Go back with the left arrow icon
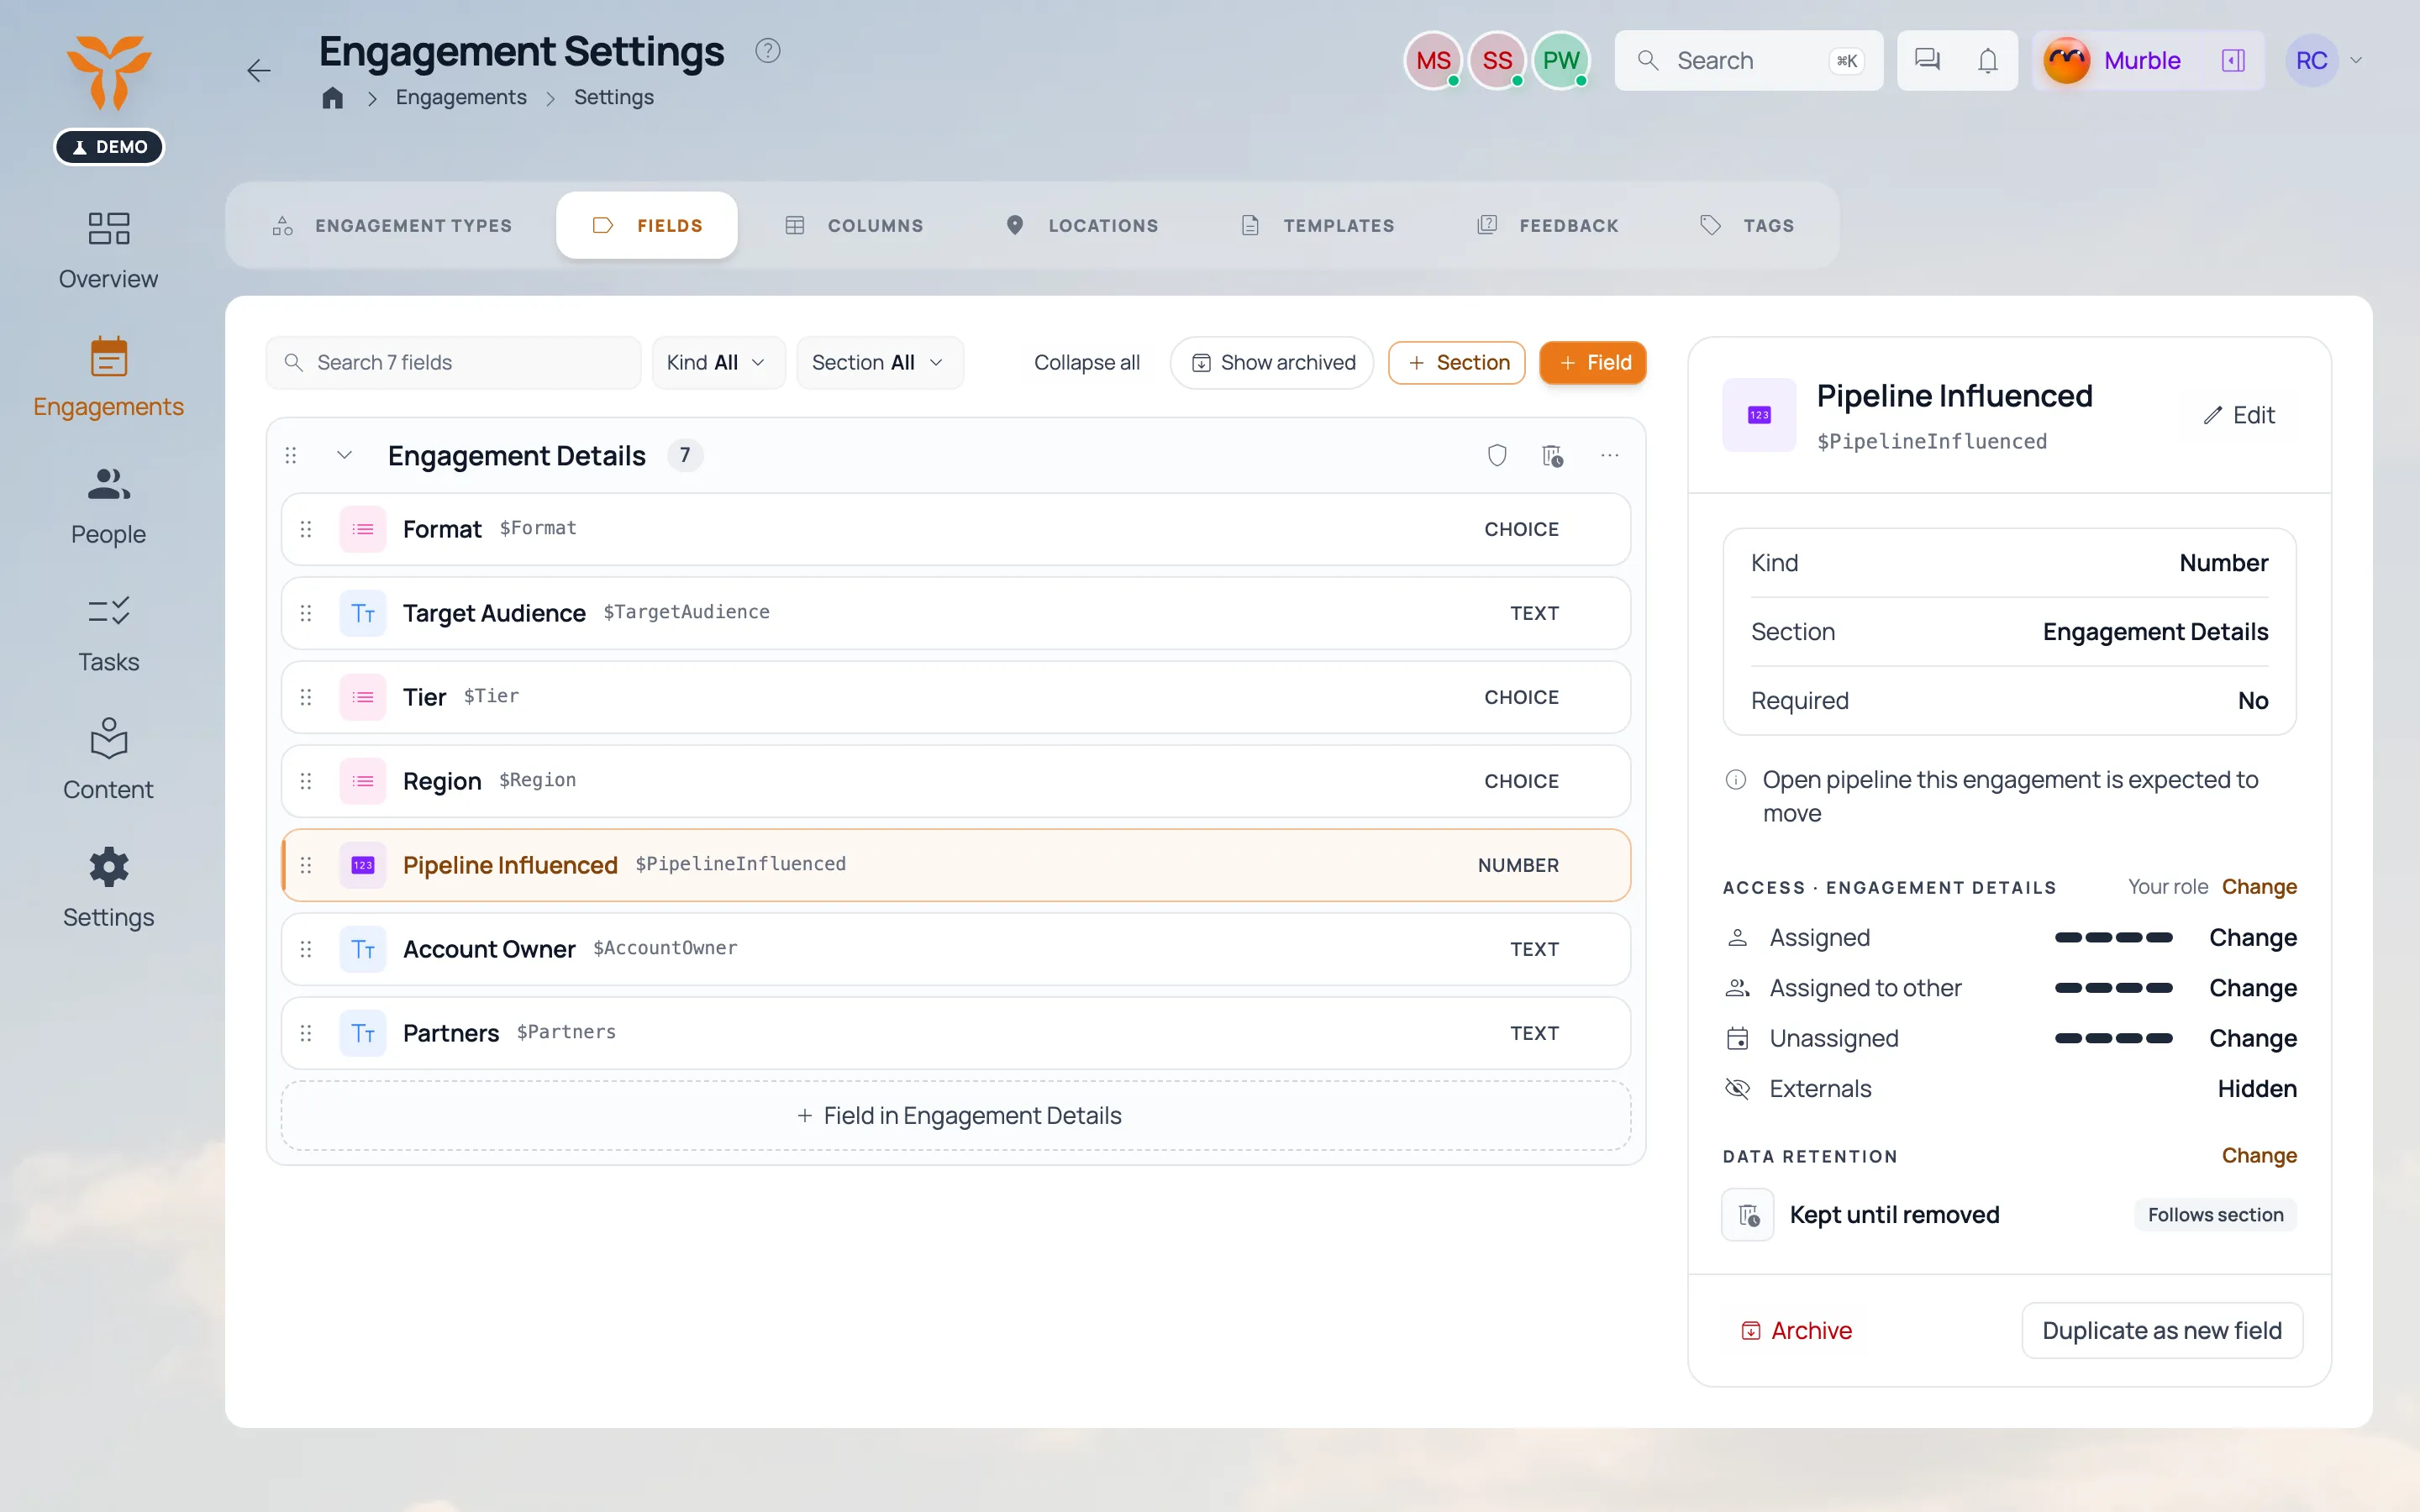 tap(259, 71)
